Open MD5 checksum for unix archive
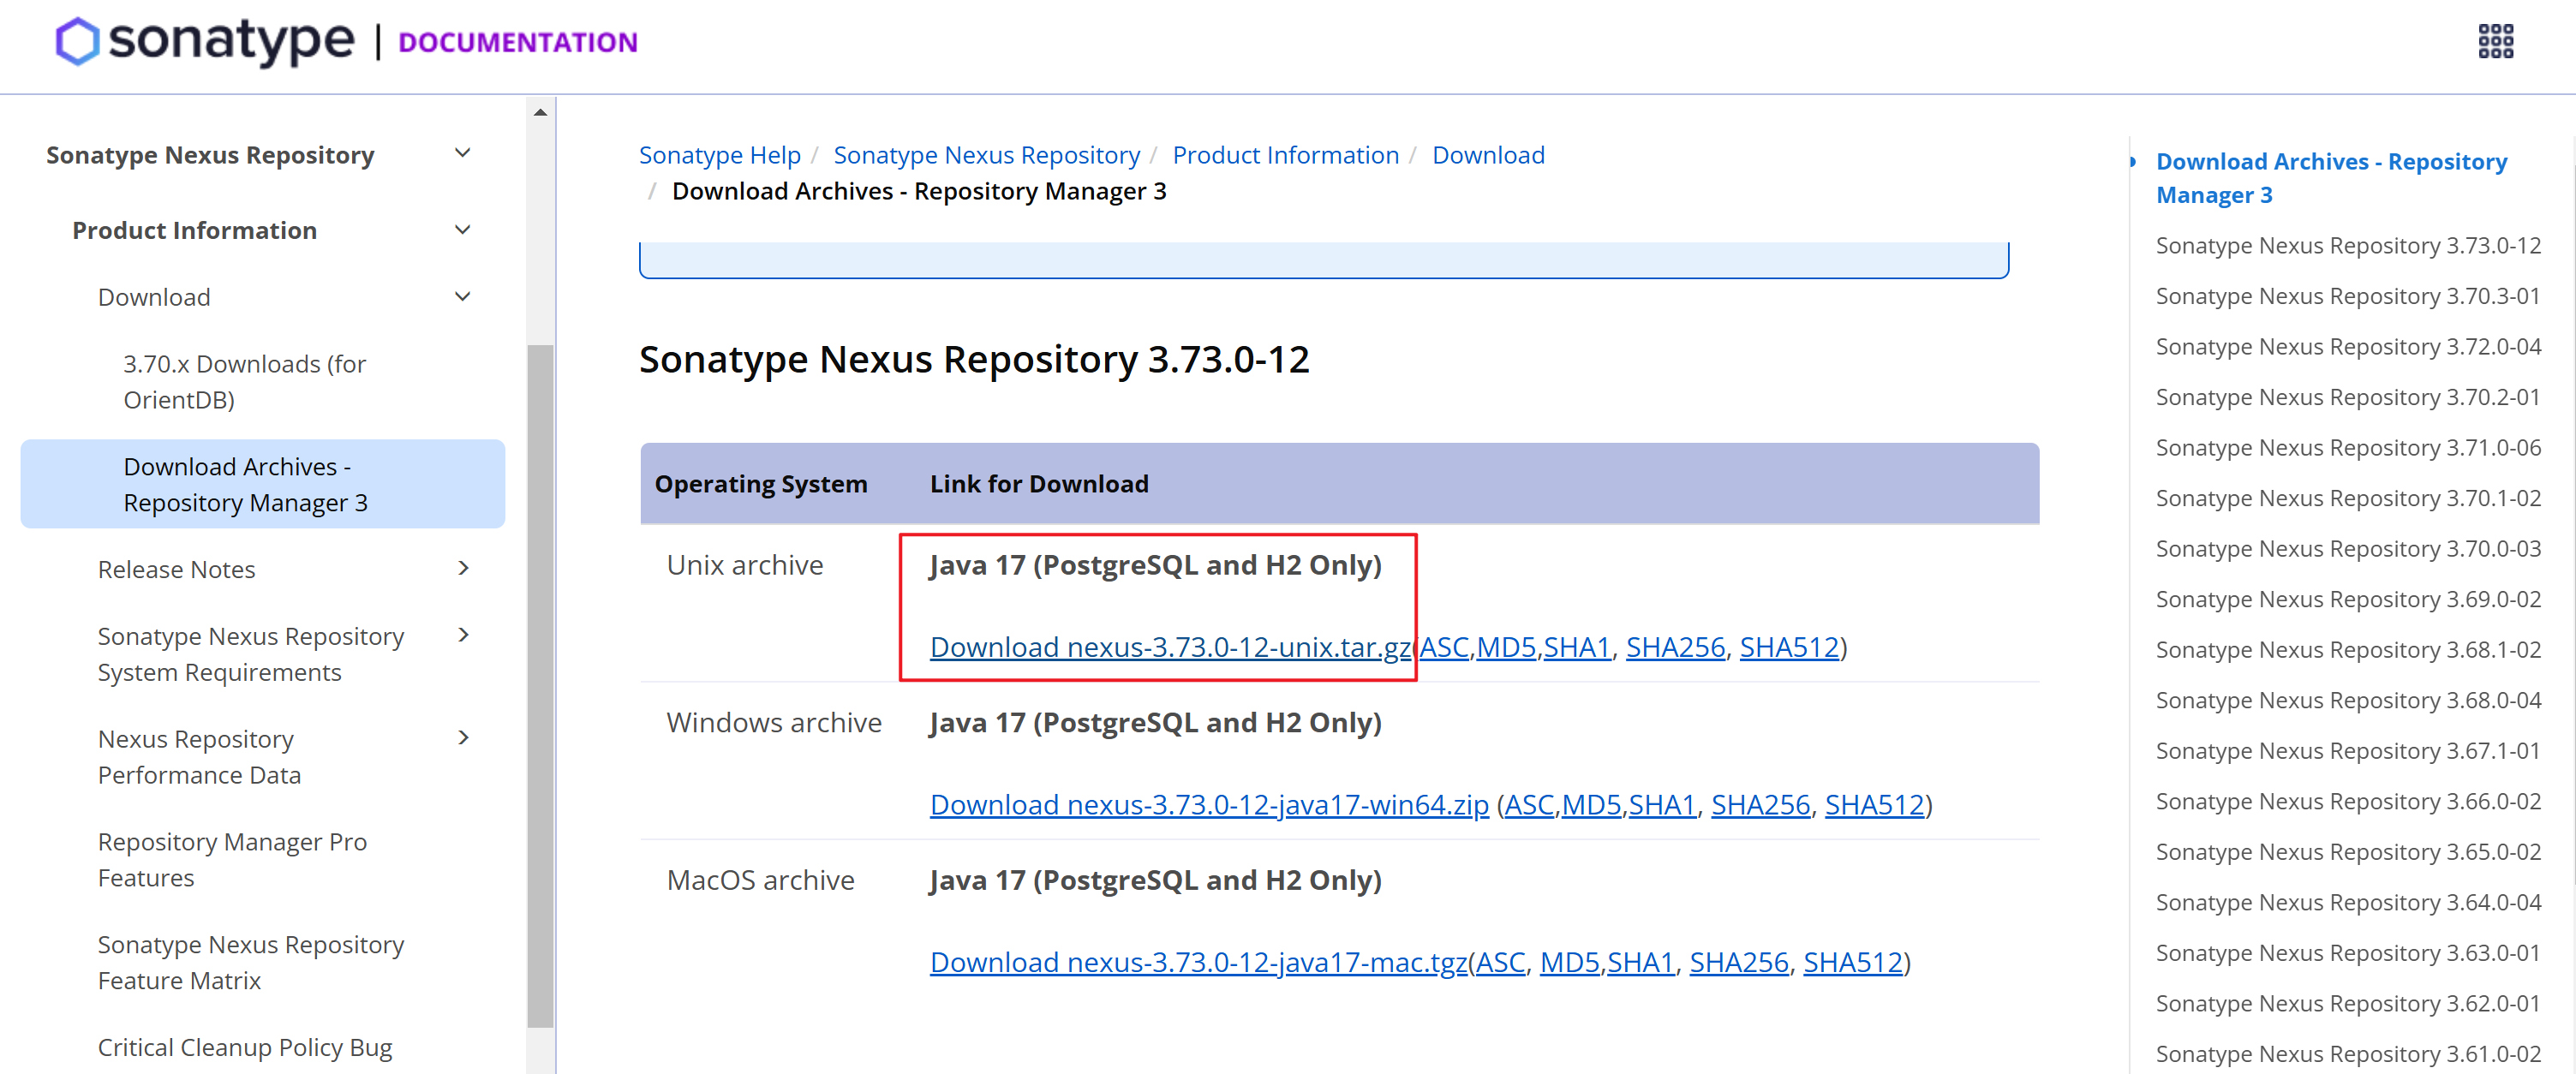Image resolution: width=2576 pixels, height=1074 pixels. [1507, 648]
